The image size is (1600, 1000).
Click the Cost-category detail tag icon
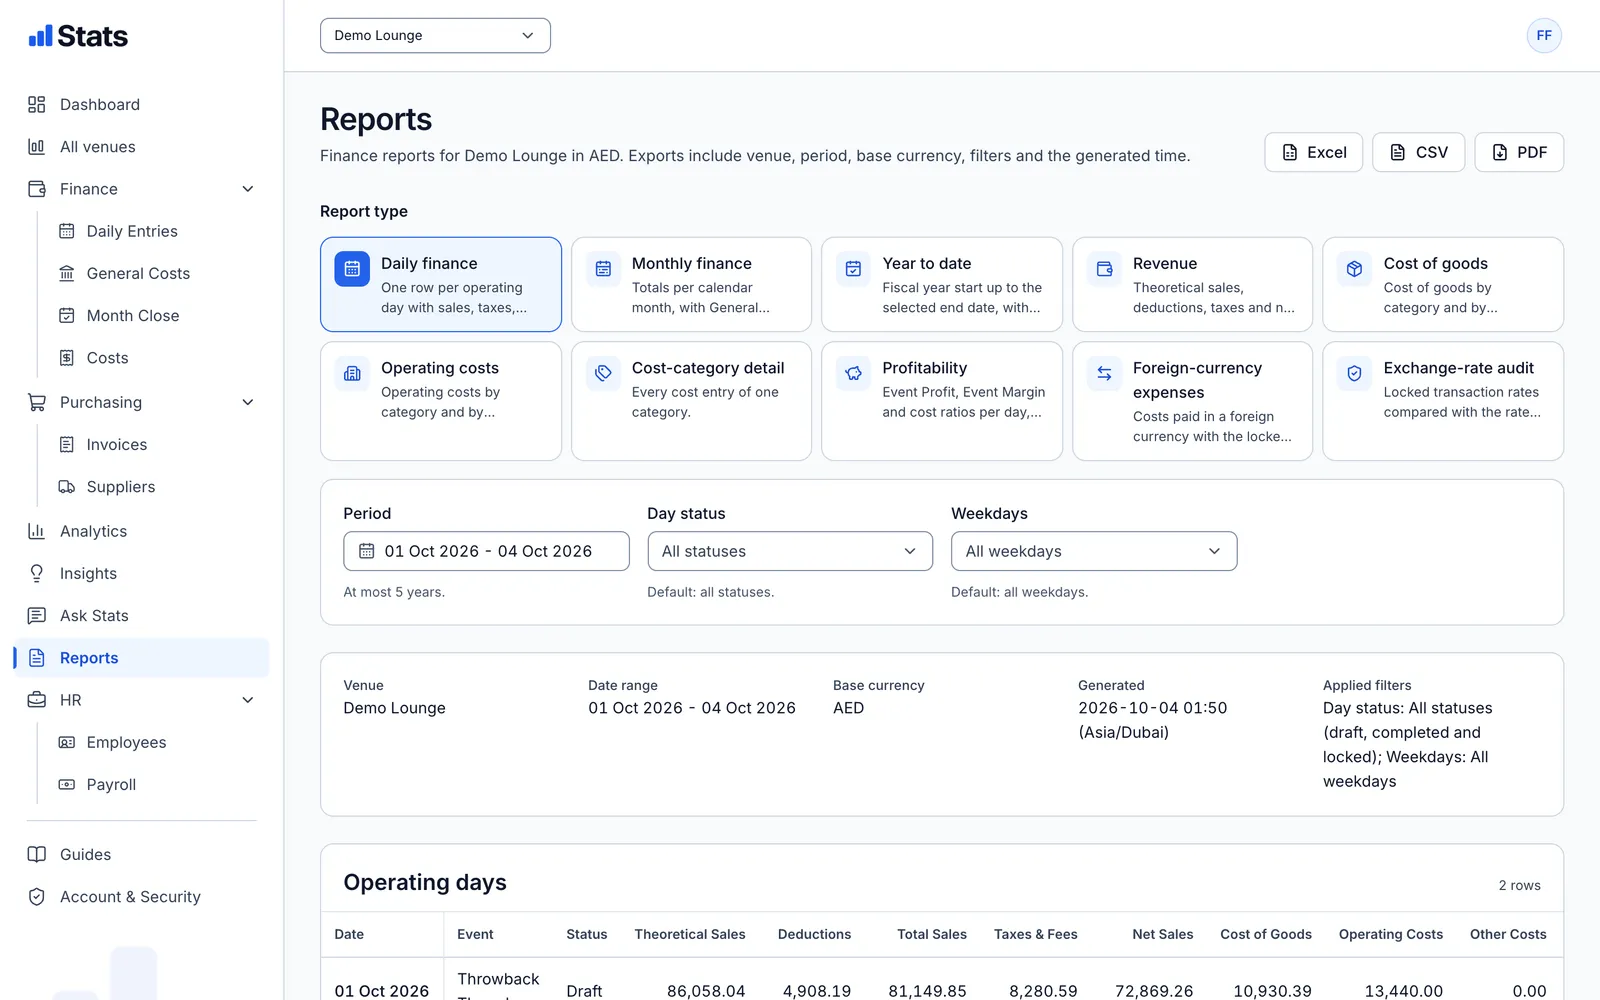click(x=603, y=373)
